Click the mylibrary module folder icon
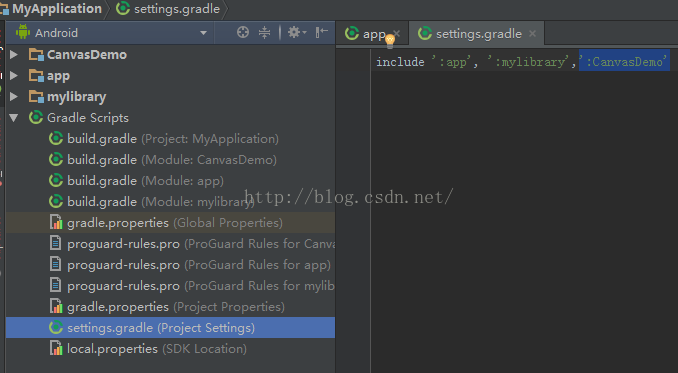678x373 pixels. [x=36, y=96]
